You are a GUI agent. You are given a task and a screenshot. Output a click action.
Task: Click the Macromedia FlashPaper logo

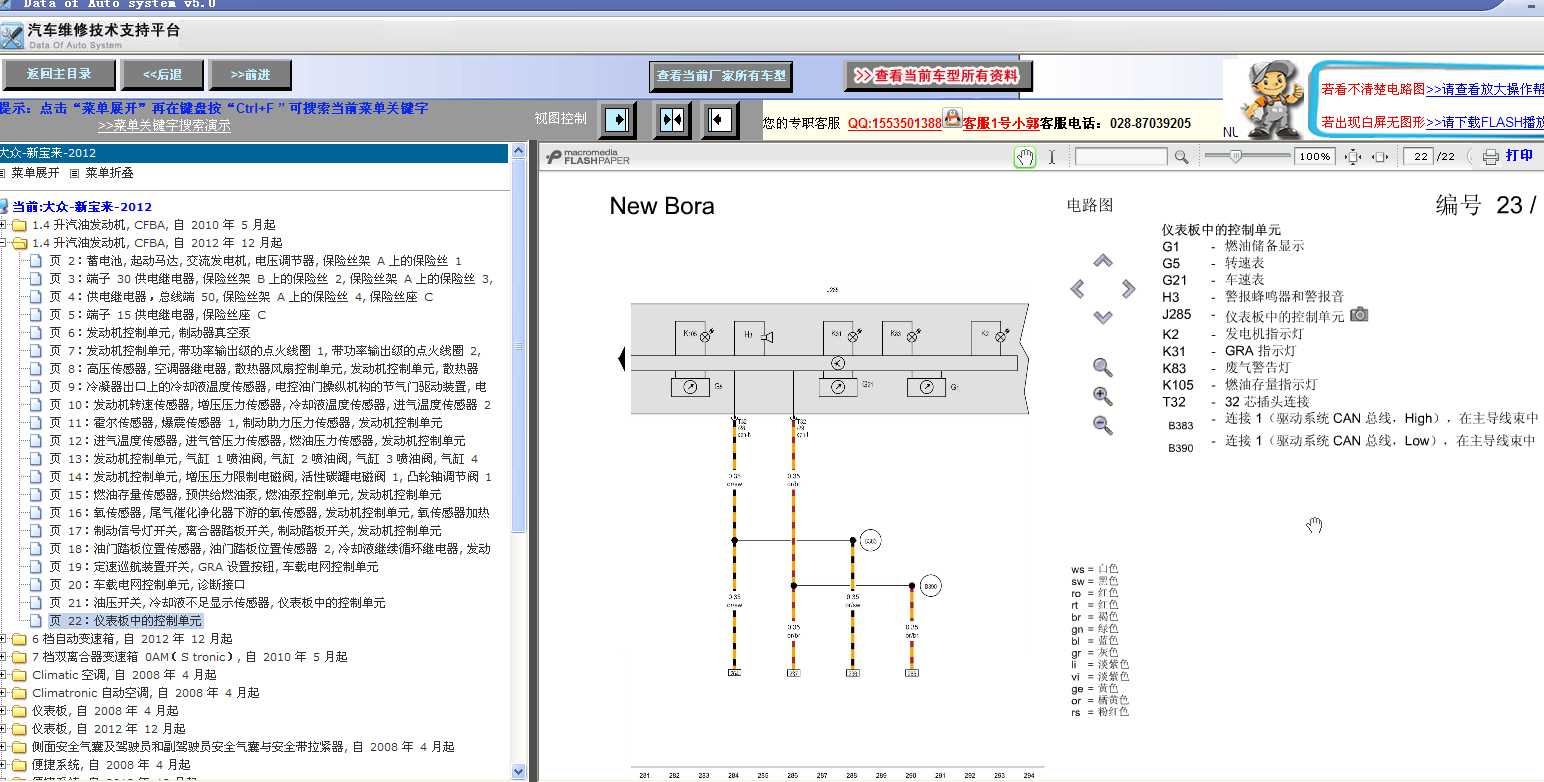click(x=588, y=157)
